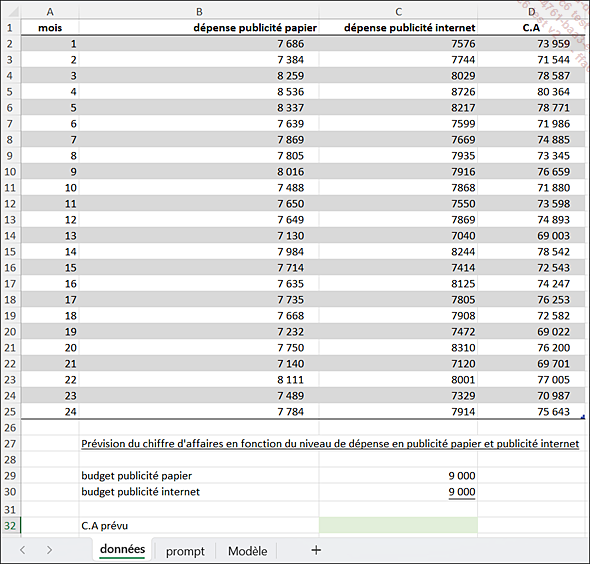
Task: Select the 'mois' header cell
Action: click(50, 27)
